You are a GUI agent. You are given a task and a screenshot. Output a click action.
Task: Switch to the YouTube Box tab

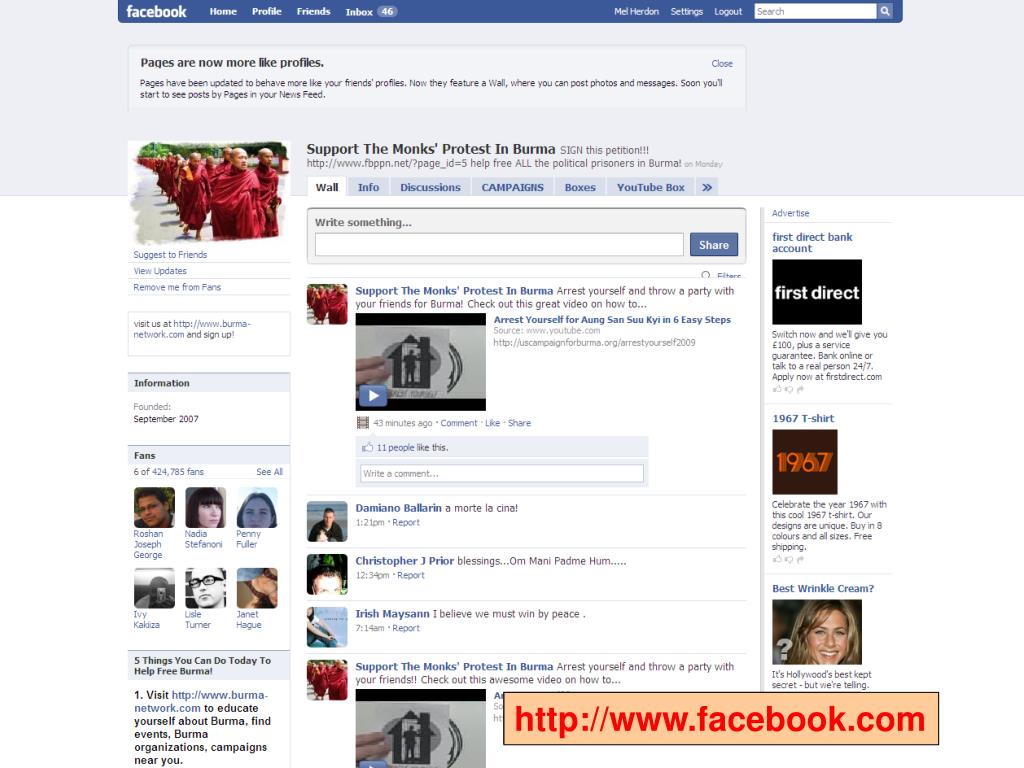pyautogui.click(x=650, y=187)
